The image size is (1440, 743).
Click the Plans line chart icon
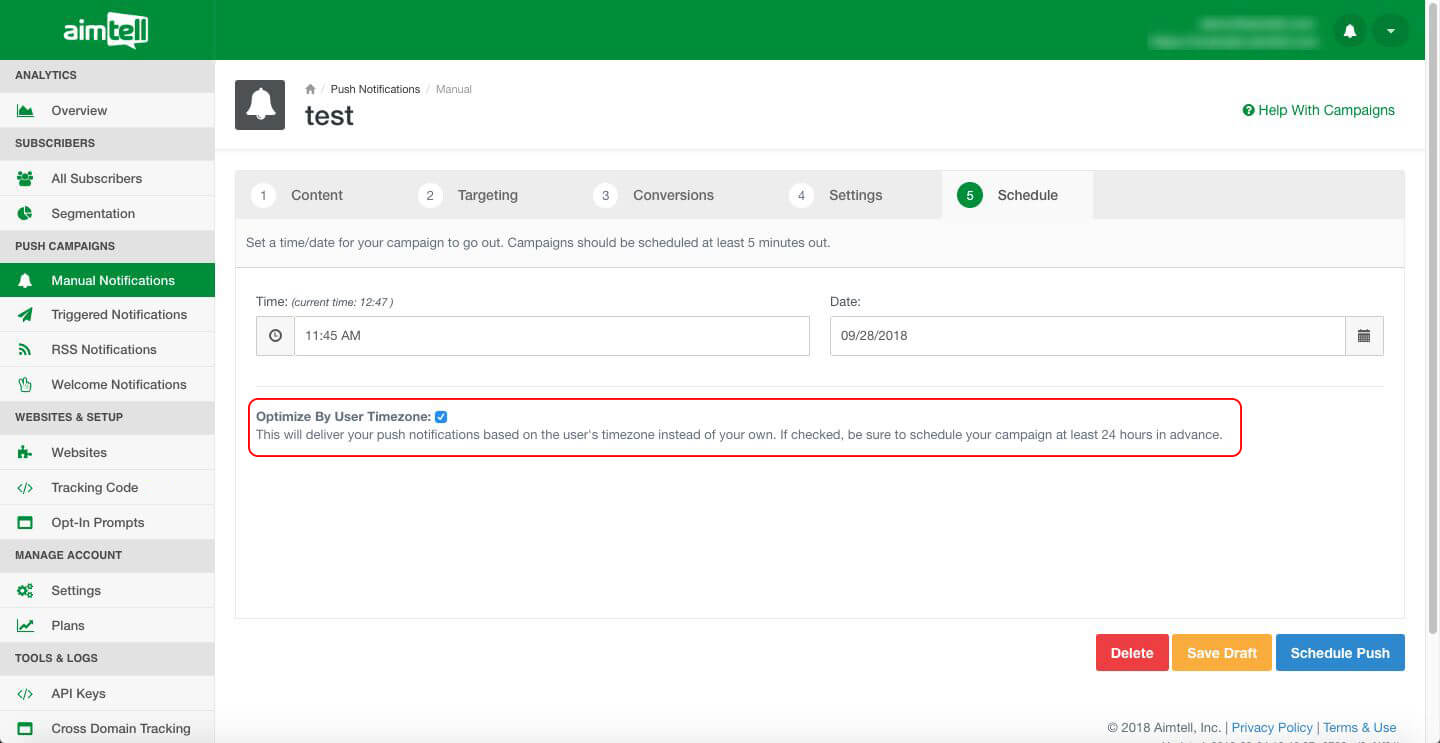(25, 626)
